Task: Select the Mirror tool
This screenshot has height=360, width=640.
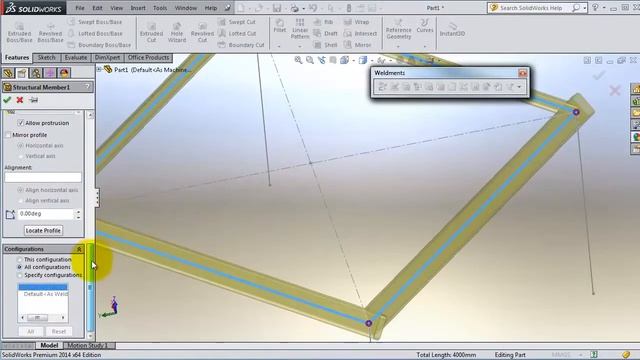Action: point(358,45)
